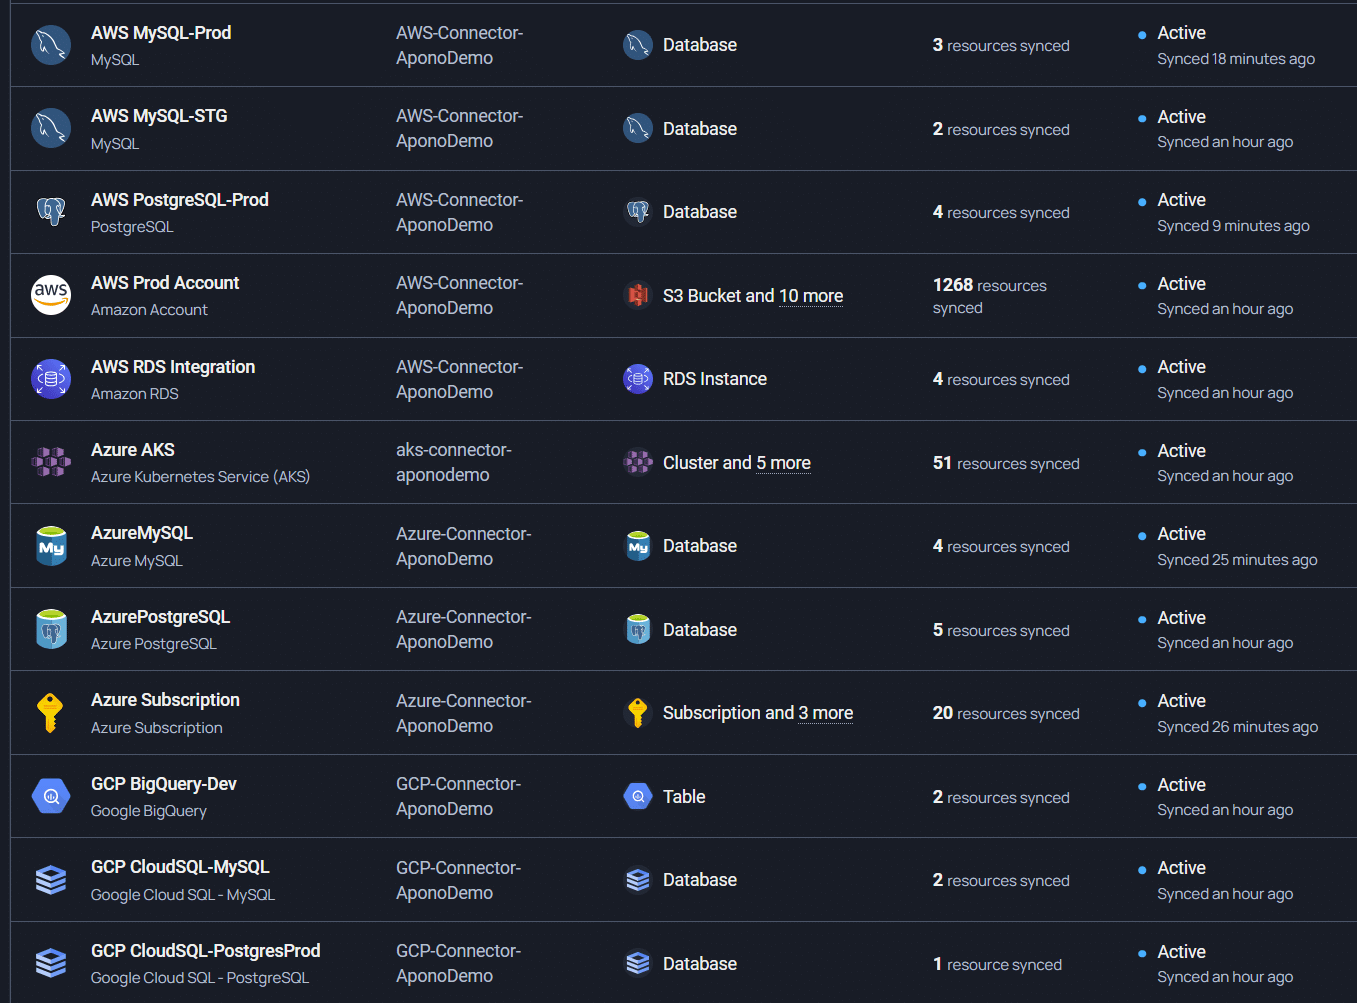Click the '20 resources synced' count
This screenshot has width=1357, height=1003.
[x=1006, y=713]
